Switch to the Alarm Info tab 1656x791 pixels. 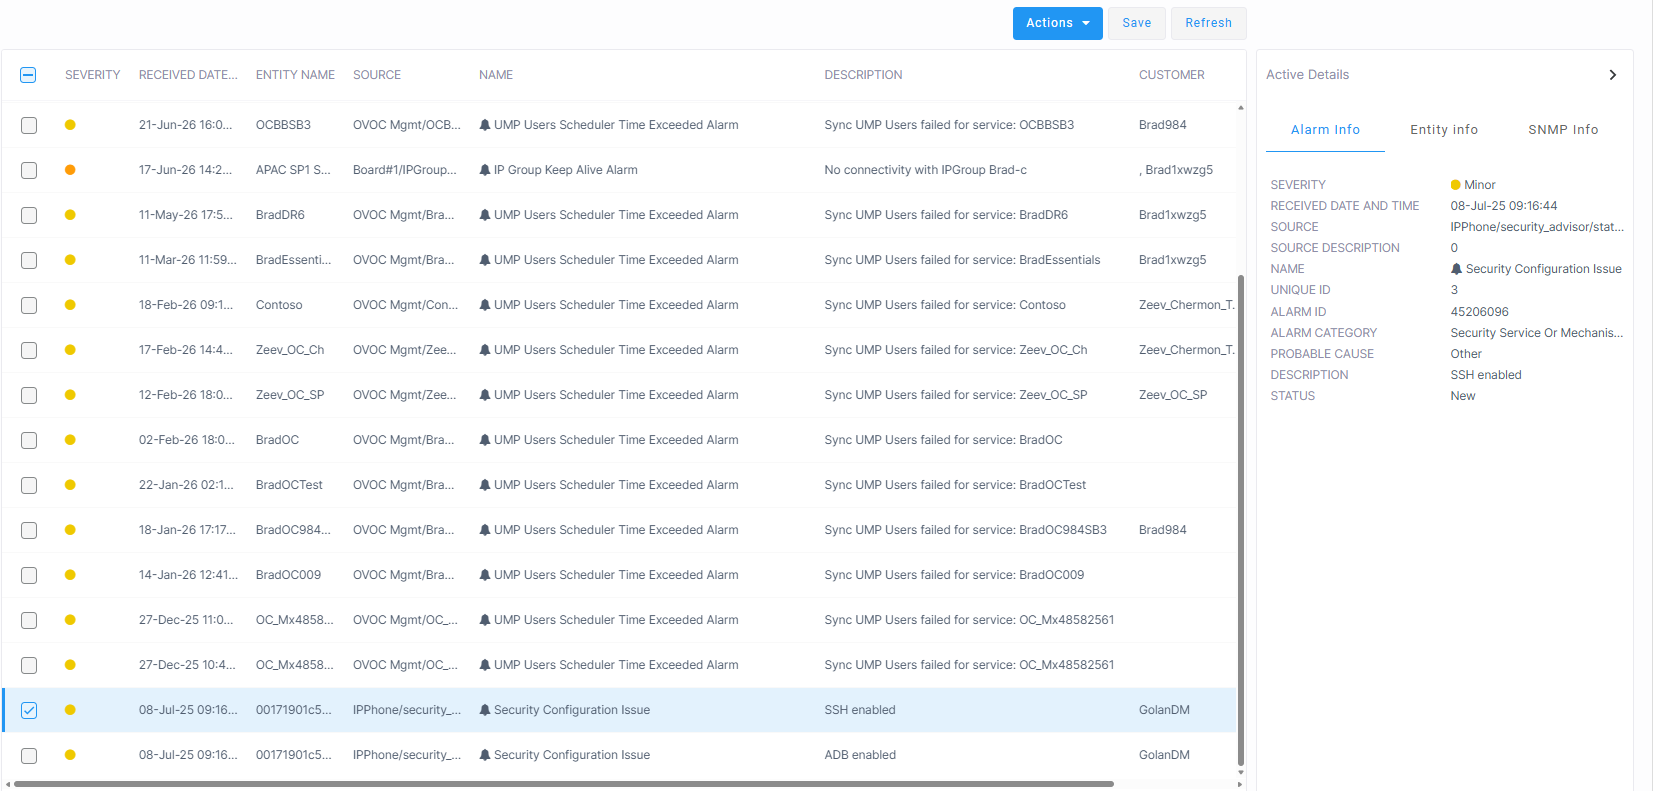click(1325, 130)
